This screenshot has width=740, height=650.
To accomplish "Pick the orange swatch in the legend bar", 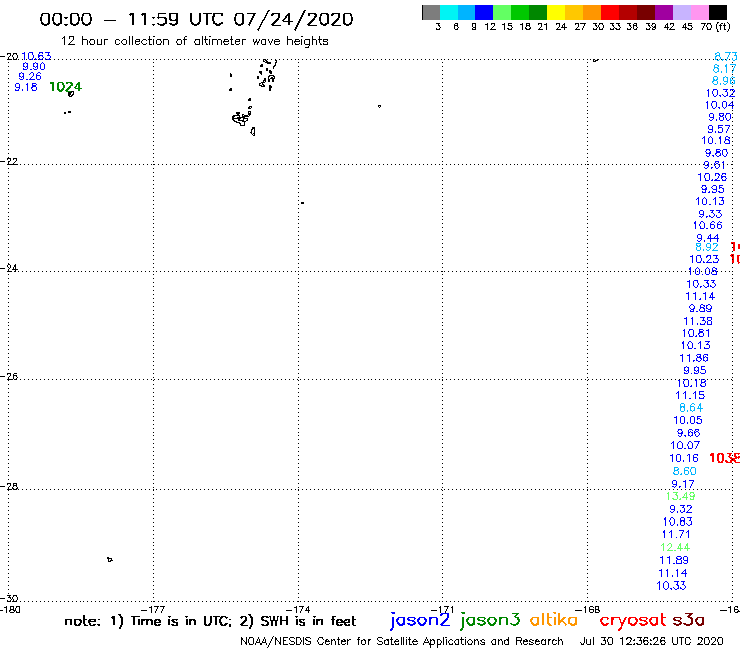I will point(592,12).
